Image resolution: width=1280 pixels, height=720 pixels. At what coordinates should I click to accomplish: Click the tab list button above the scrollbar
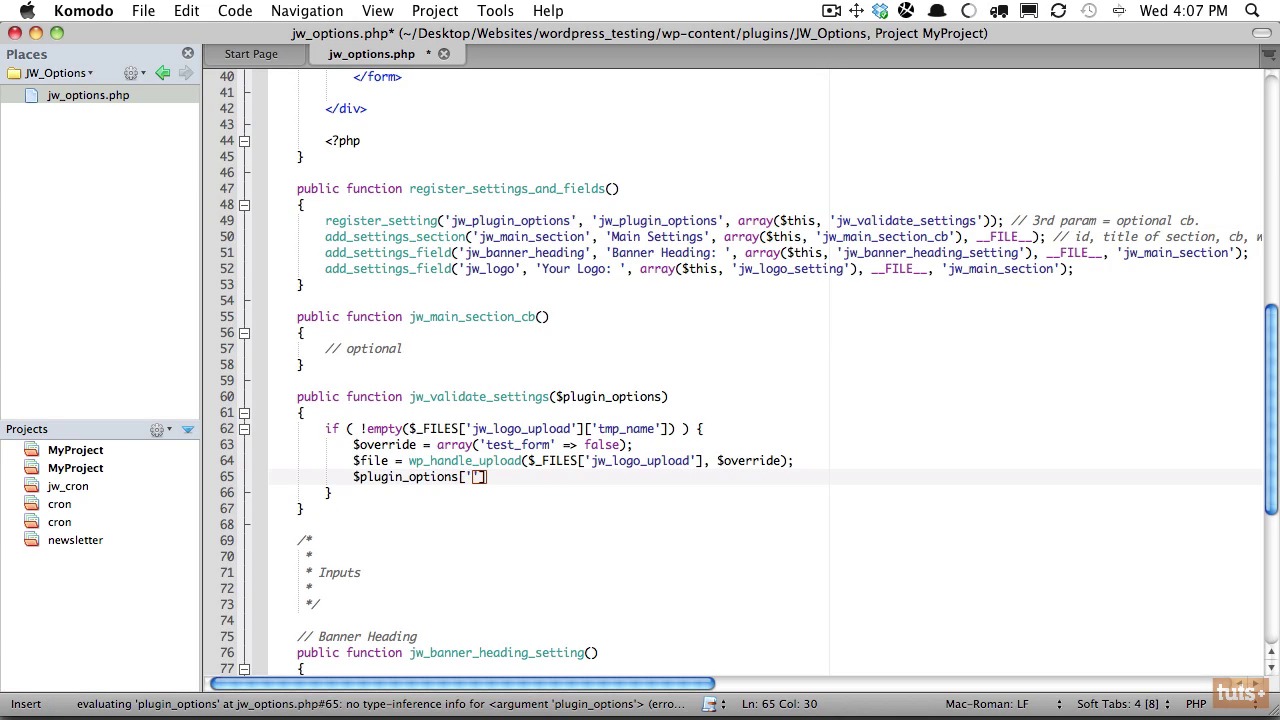click(x=1270, y=54)
